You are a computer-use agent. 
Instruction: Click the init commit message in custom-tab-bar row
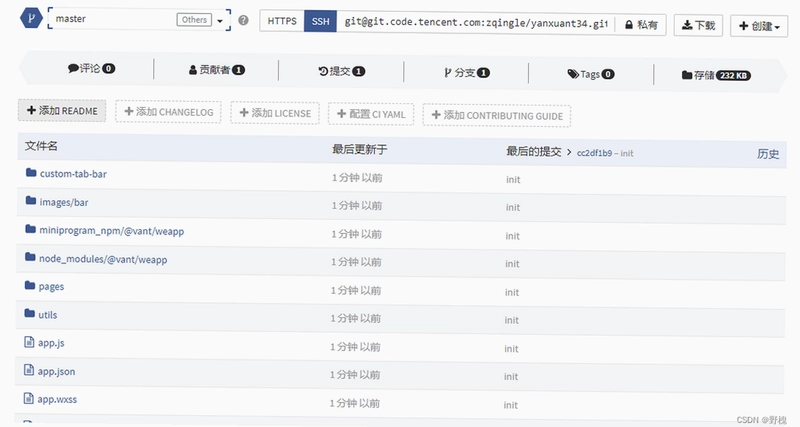pyautogui.click(x=513, y=180)
